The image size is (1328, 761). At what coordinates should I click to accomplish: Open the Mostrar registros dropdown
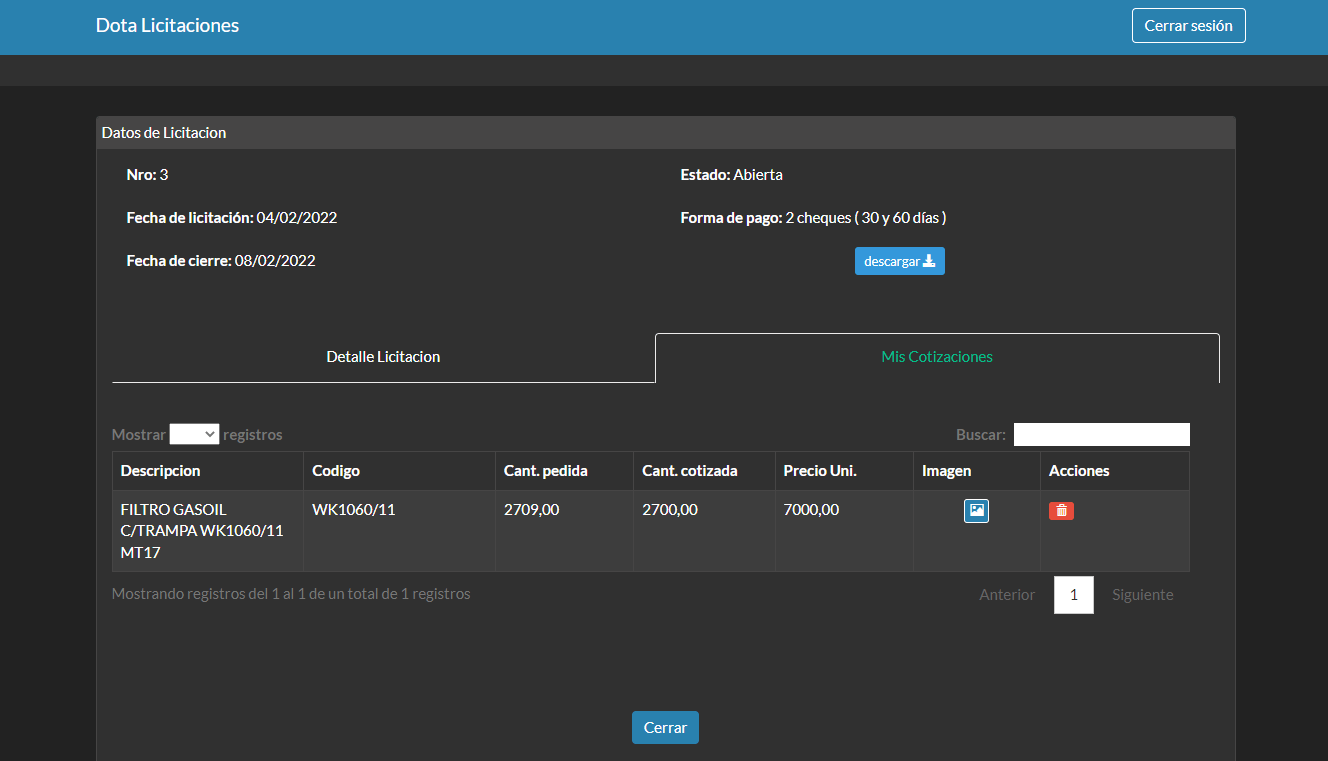click(194, 434)
